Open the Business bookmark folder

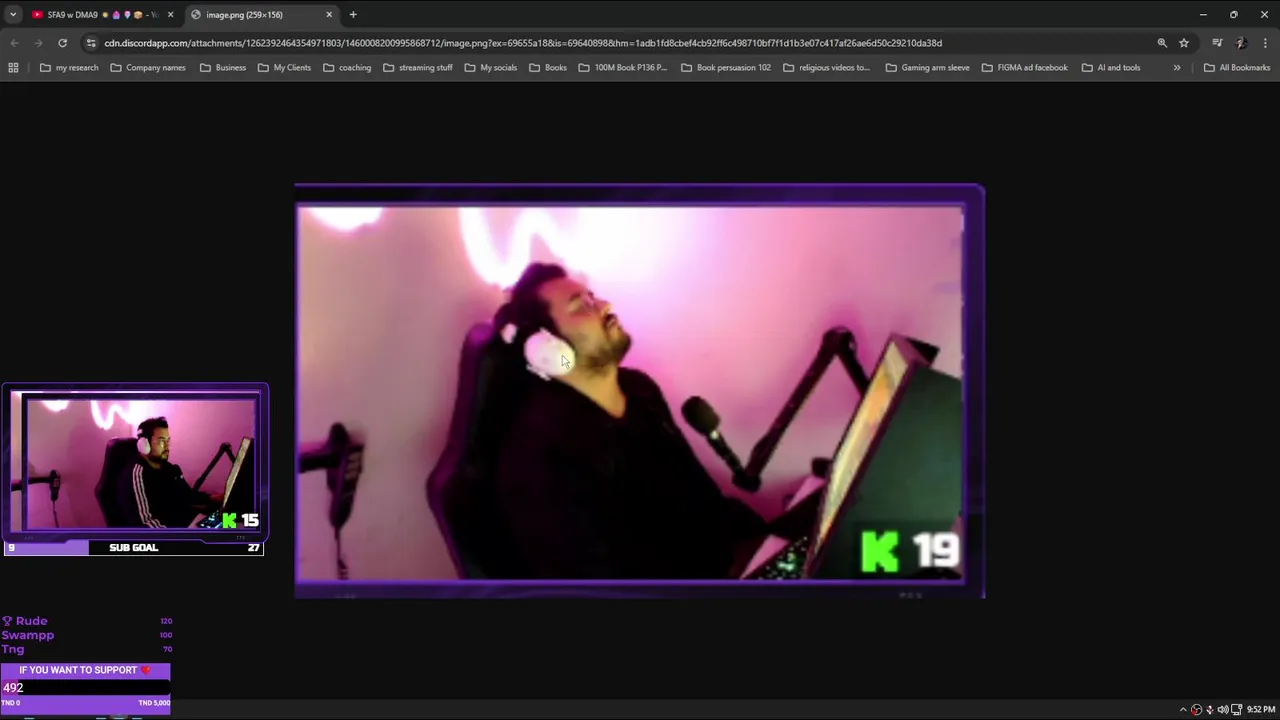pyautogui.click(x=223, y=68)
